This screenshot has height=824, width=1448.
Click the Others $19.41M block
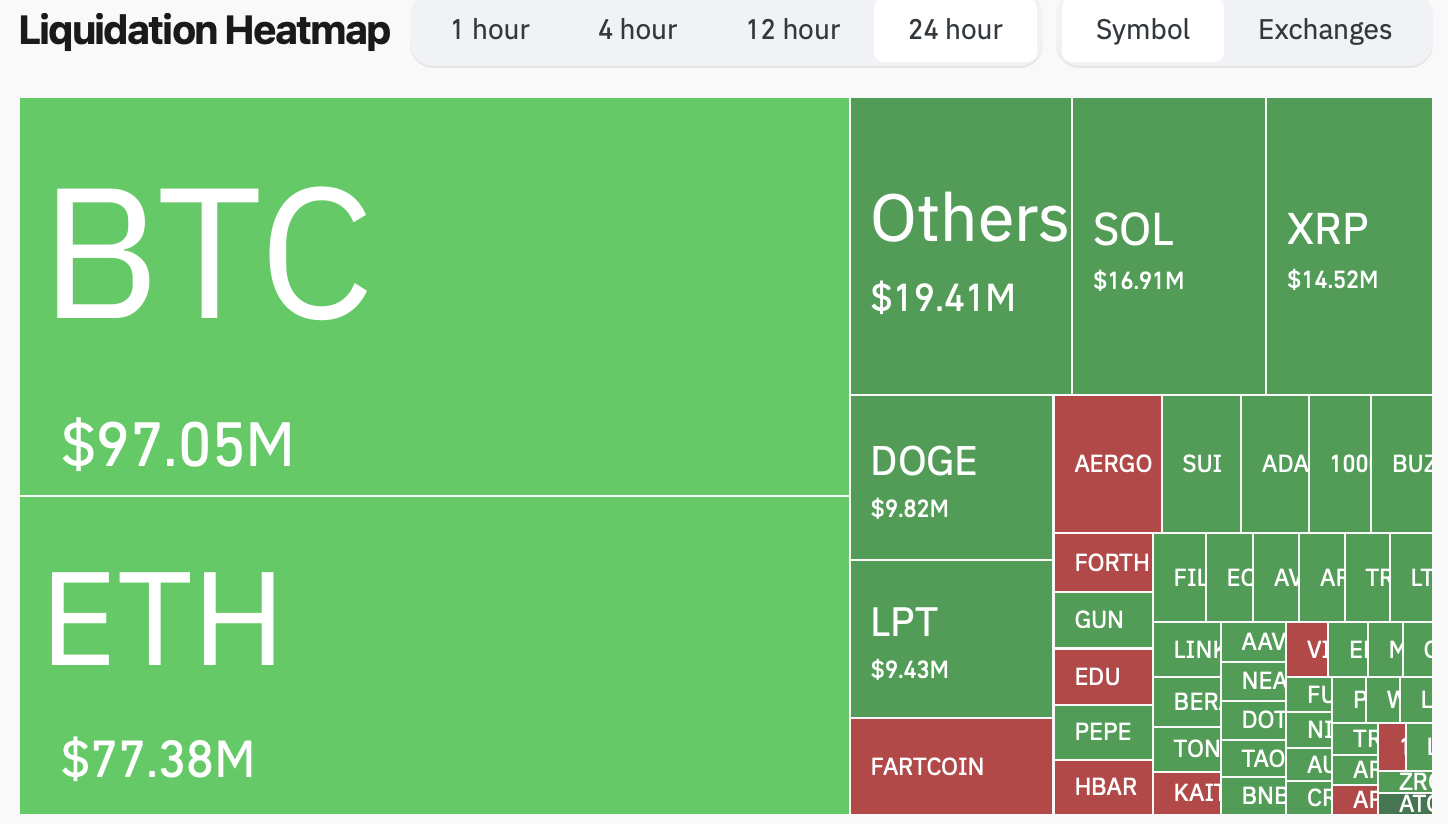point(960,246)
